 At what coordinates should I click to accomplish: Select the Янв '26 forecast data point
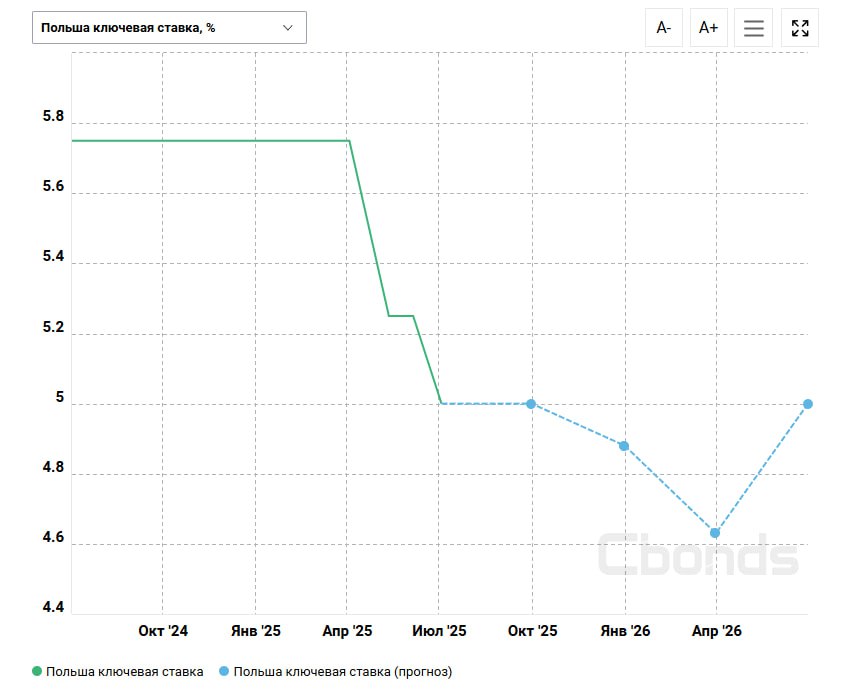click(624, 446)
